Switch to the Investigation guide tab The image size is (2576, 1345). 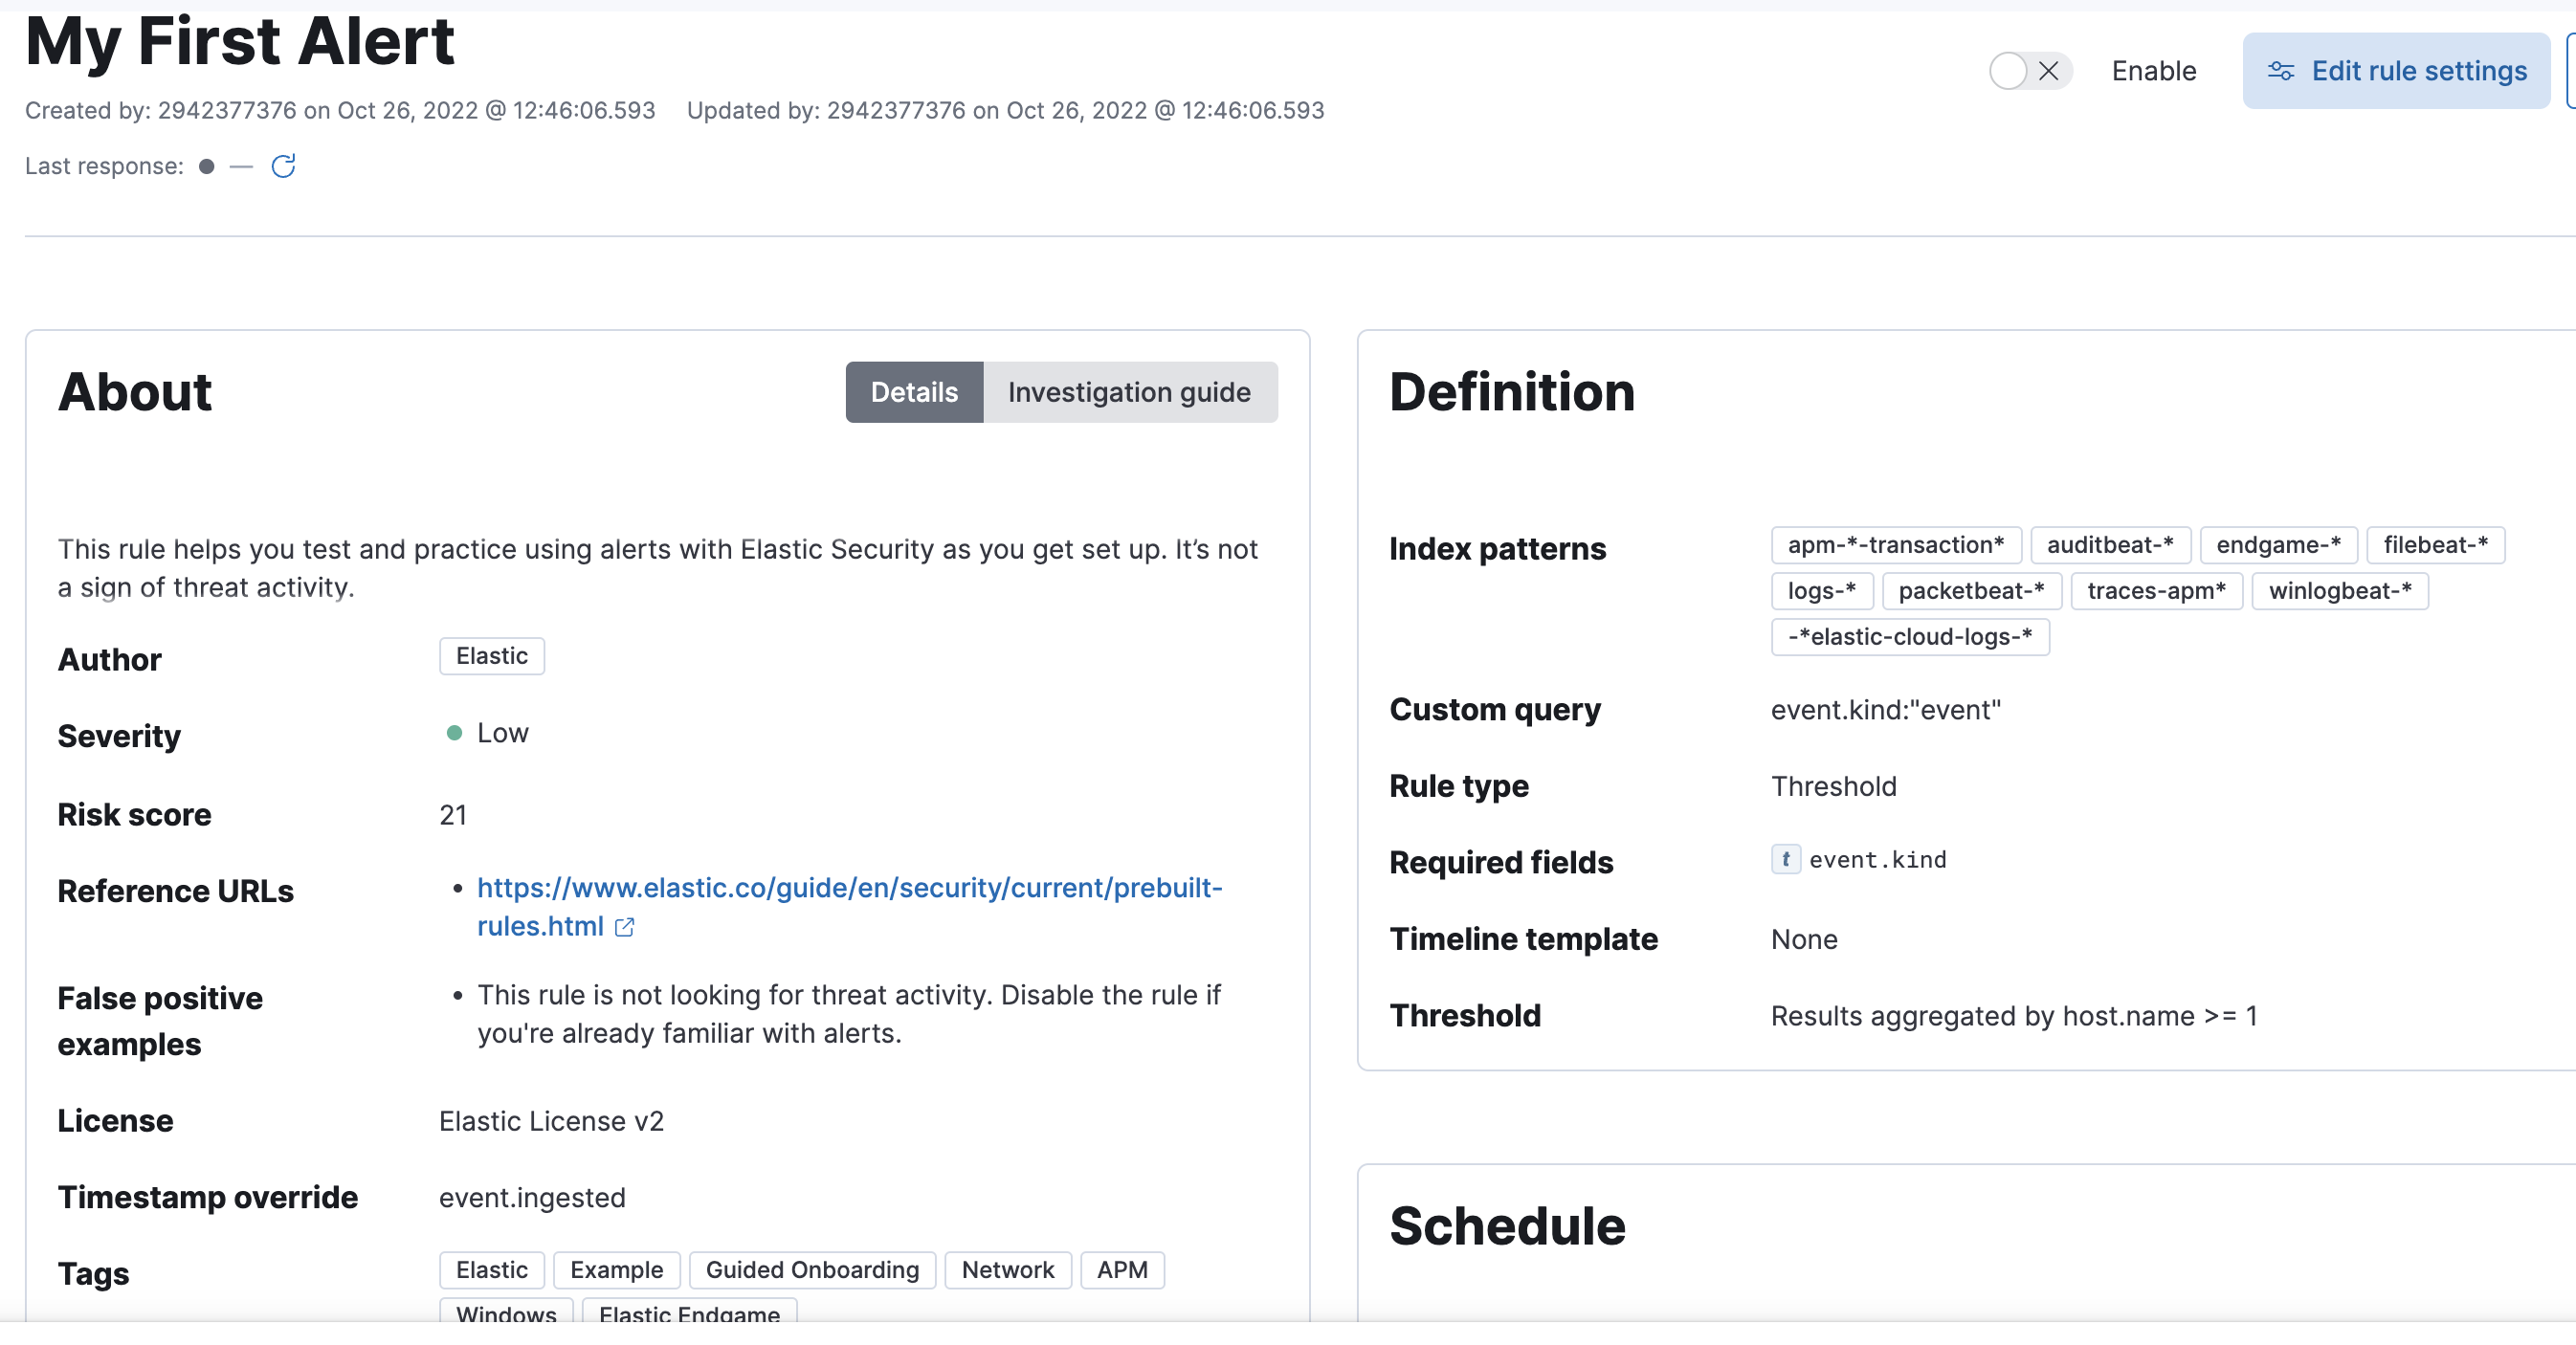1128,392
